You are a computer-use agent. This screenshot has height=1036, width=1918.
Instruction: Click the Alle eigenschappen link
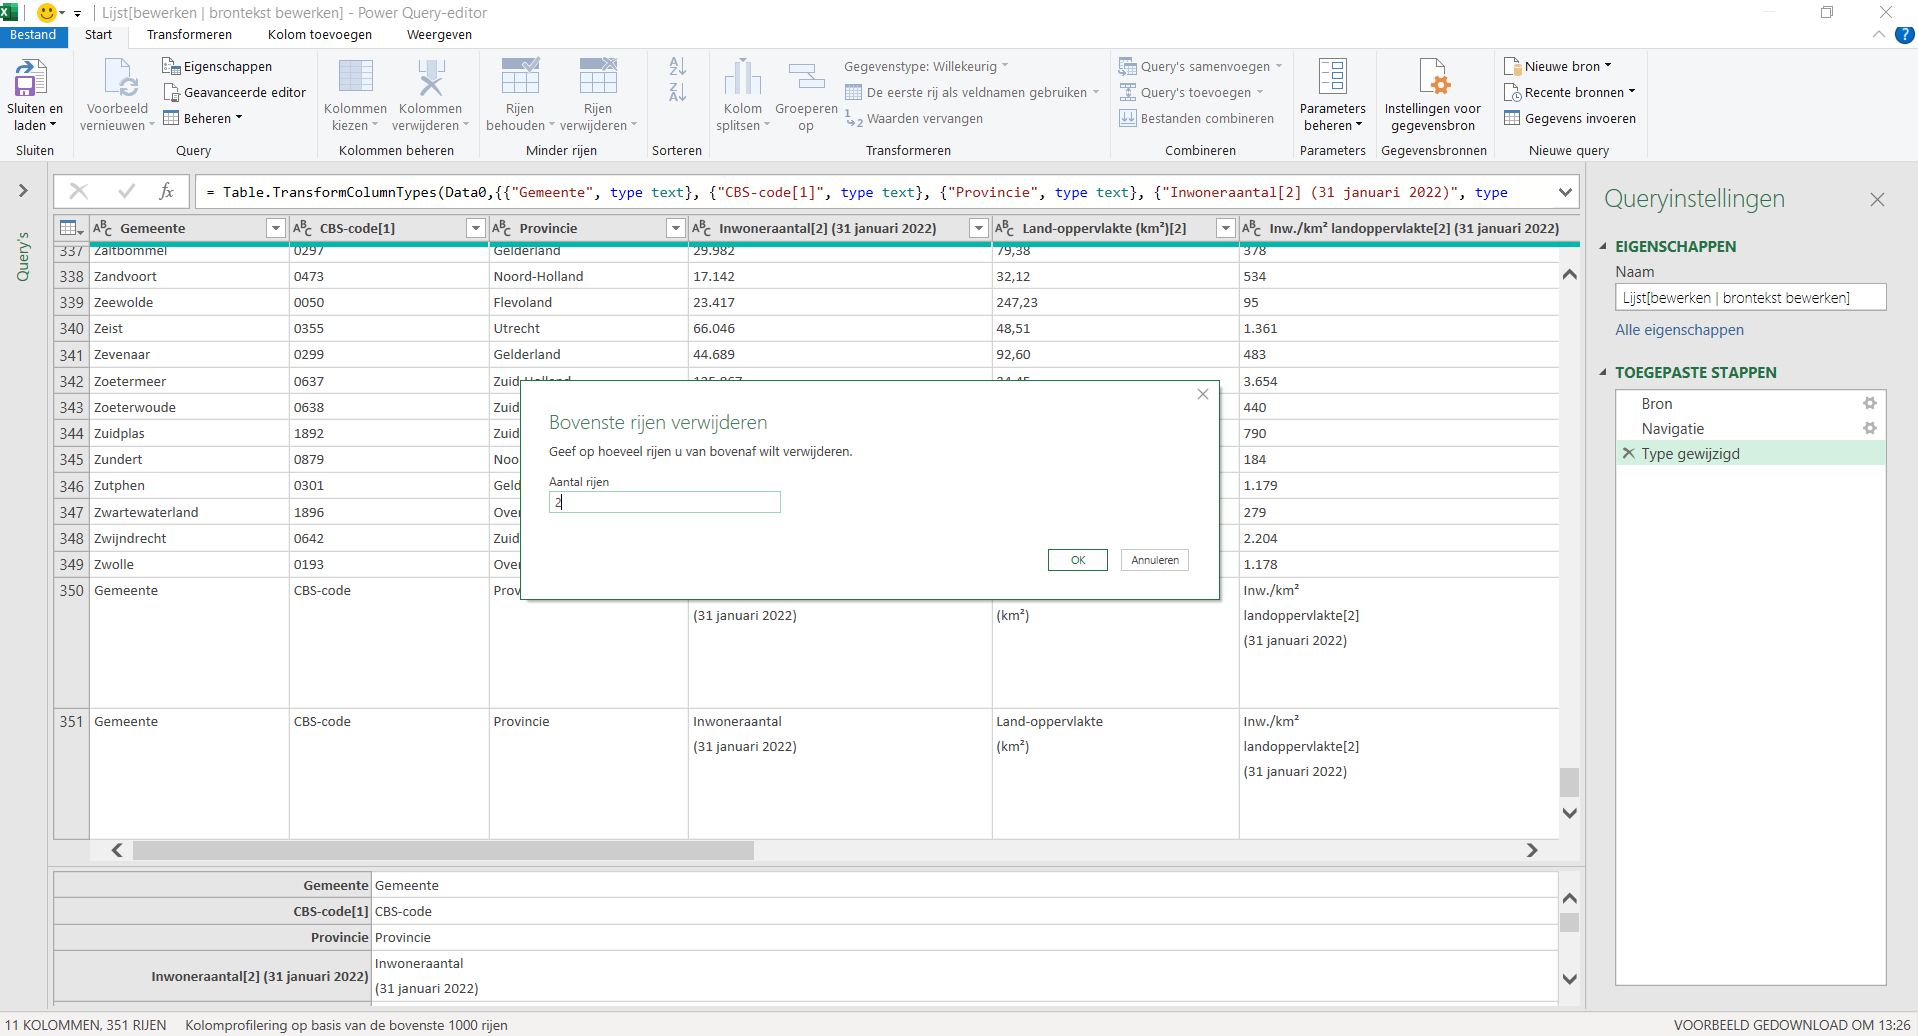tap(1679, 330)
